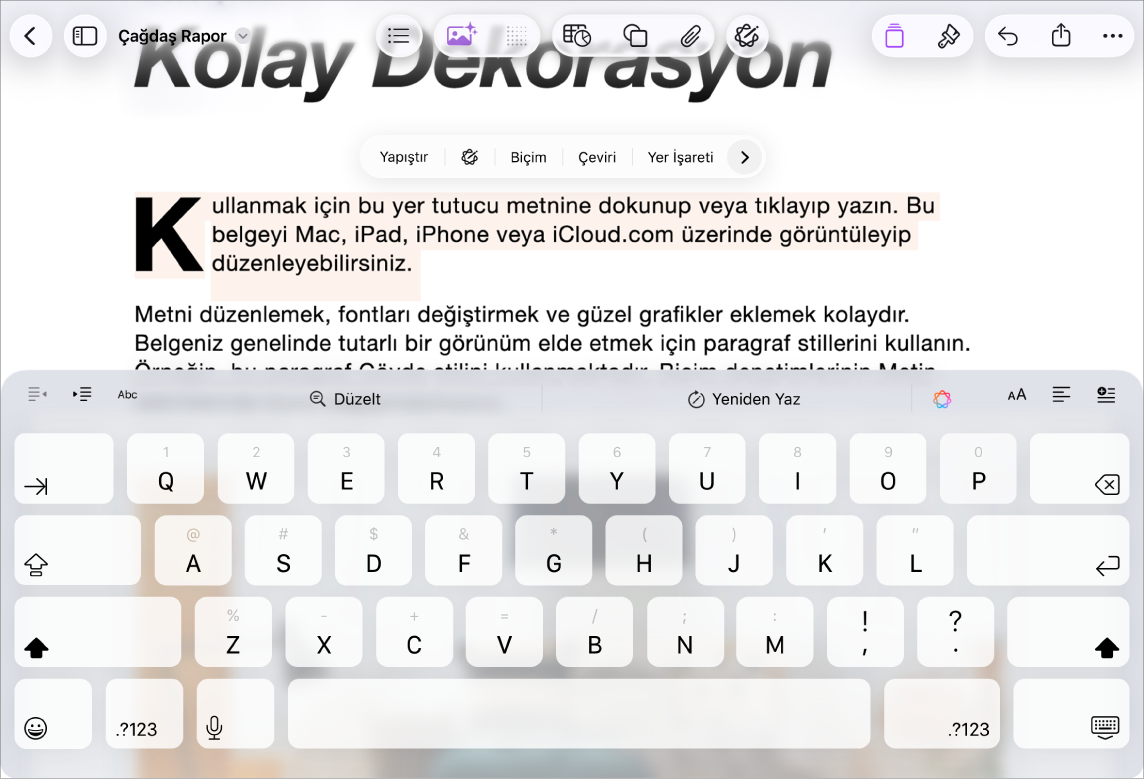
Task: Choose Biçim in the popup menu
Action: [528, 158]
